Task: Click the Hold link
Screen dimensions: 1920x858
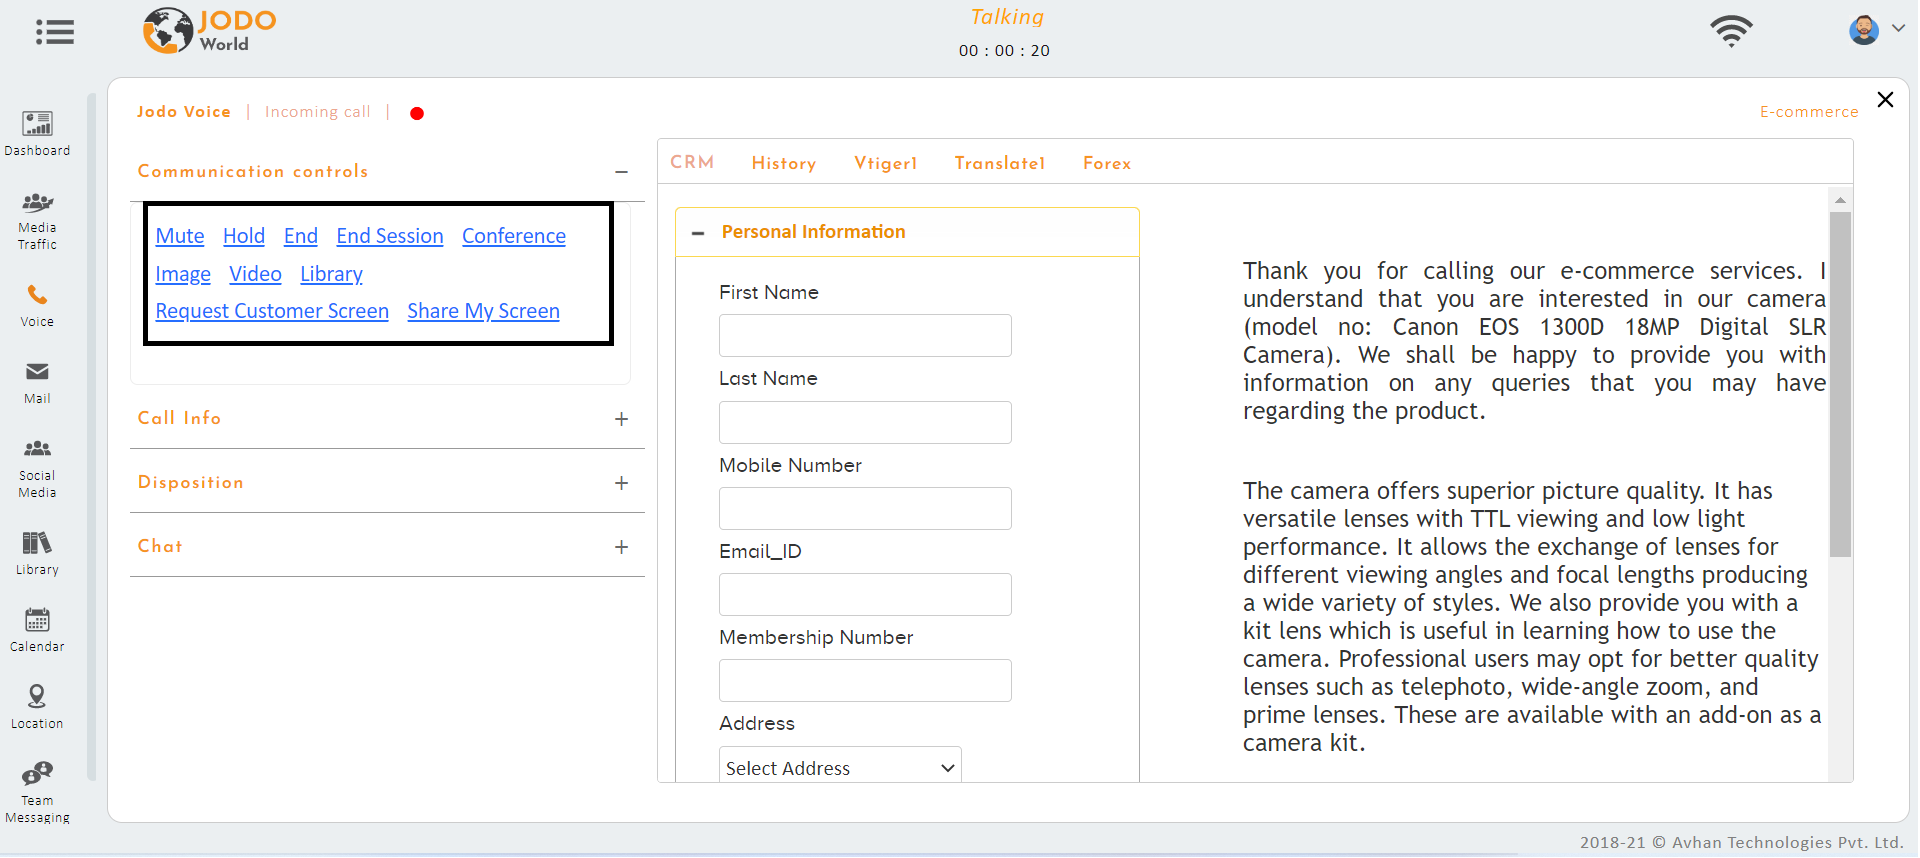Action: click(244, 236)
